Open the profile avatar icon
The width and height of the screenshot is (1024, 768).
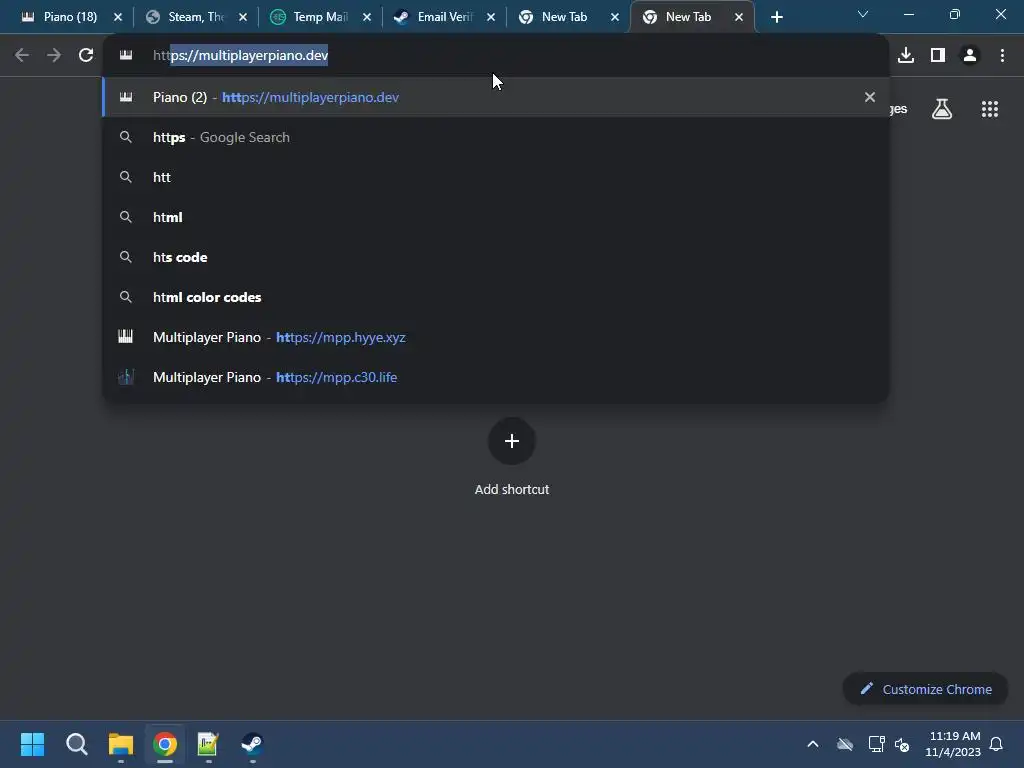[970, 56]
